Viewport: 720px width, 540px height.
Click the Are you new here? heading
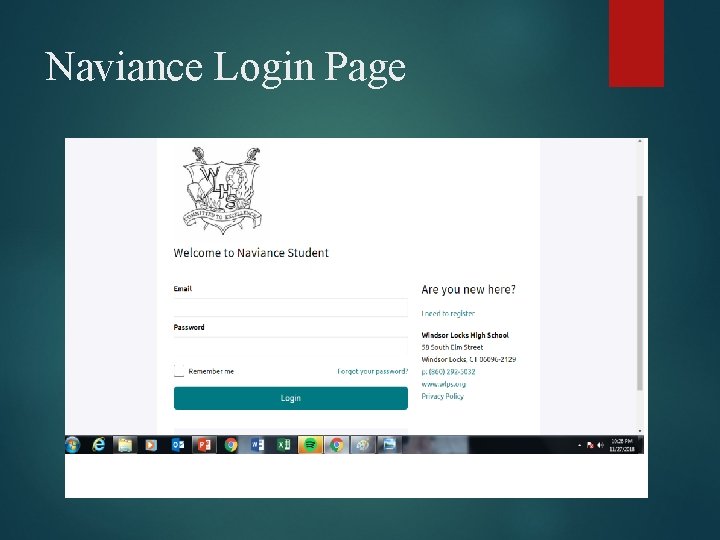[468, 290]
